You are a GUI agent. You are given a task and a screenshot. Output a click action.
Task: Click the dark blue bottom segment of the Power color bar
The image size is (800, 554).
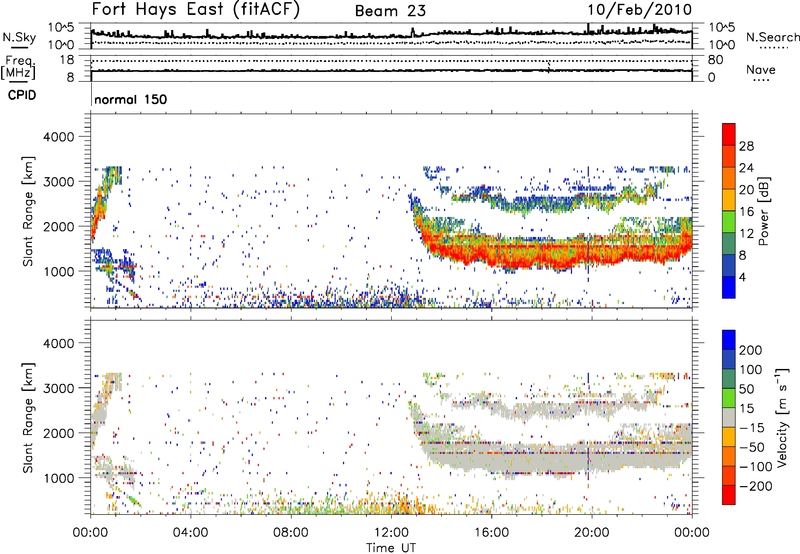(729, 287)
